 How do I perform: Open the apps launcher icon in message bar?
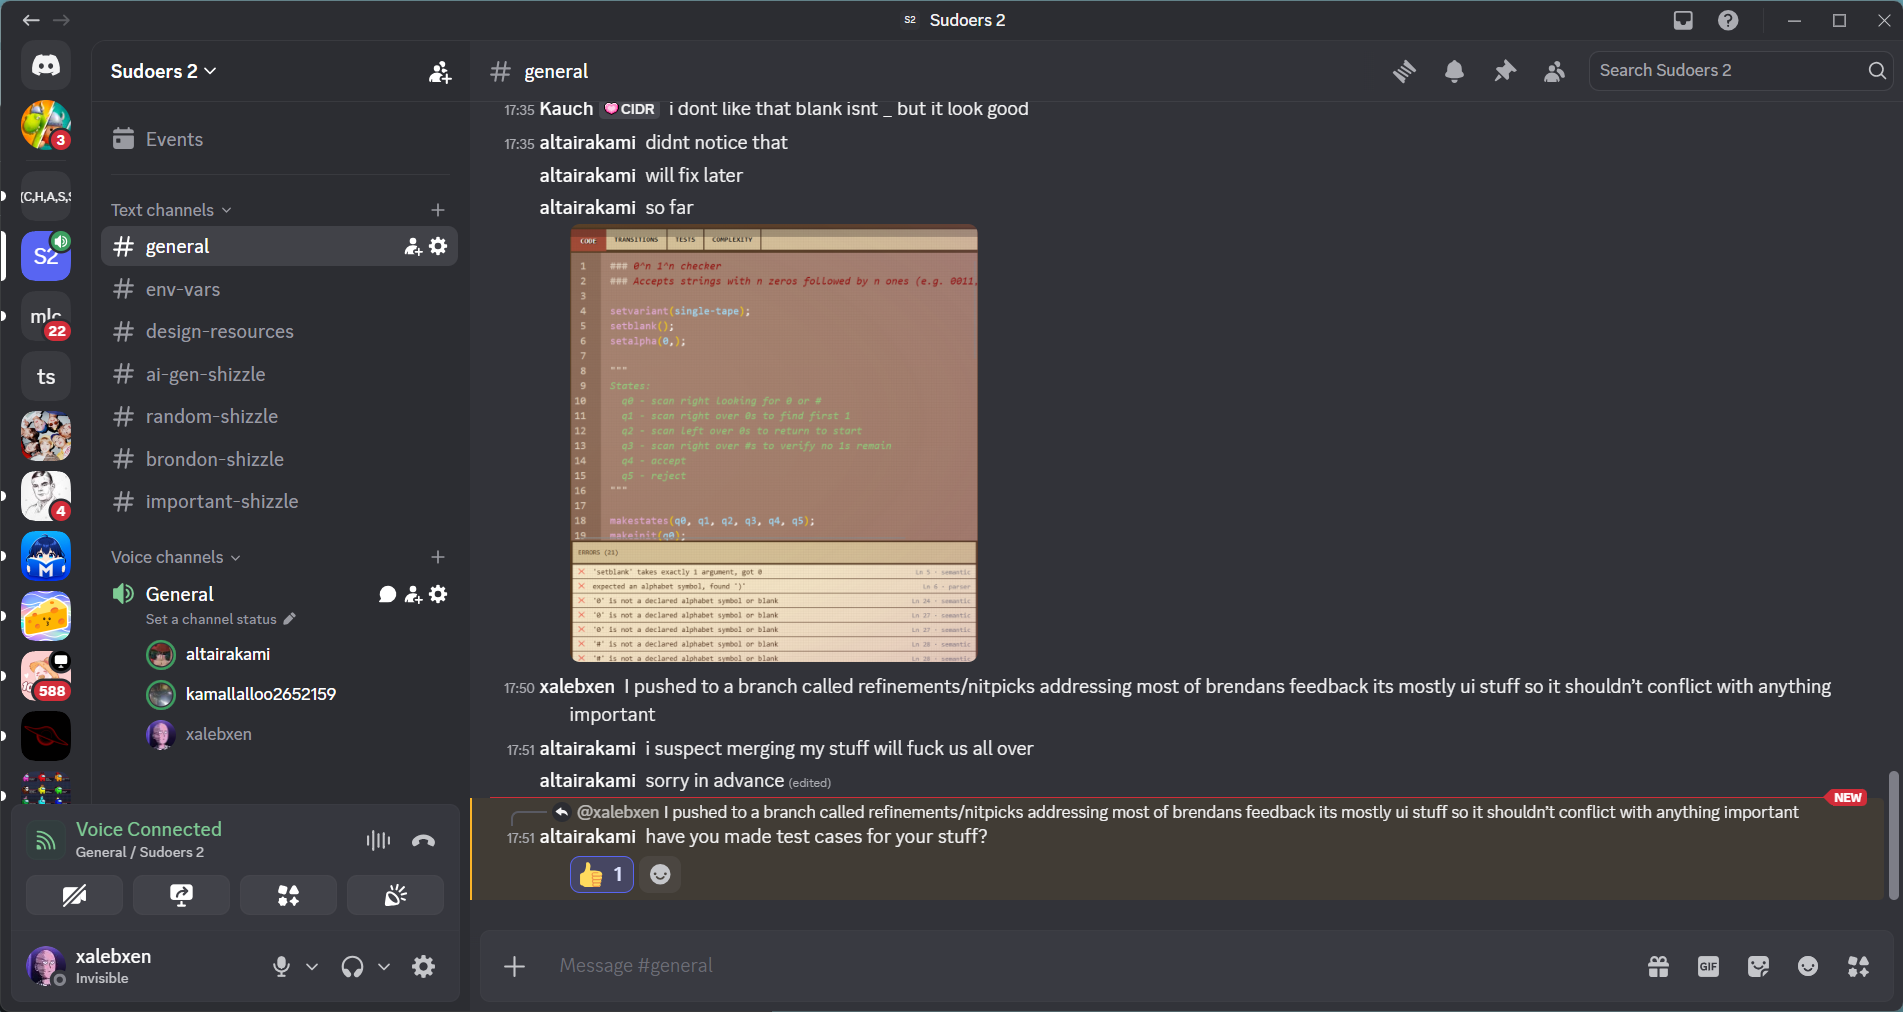[1858, 966]
